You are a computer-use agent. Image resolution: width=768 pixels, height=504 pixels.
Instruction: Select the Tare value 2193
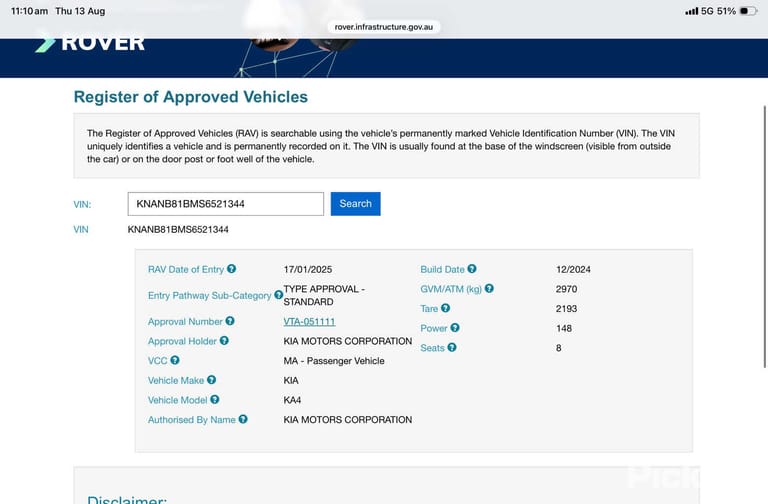[566, 309]
